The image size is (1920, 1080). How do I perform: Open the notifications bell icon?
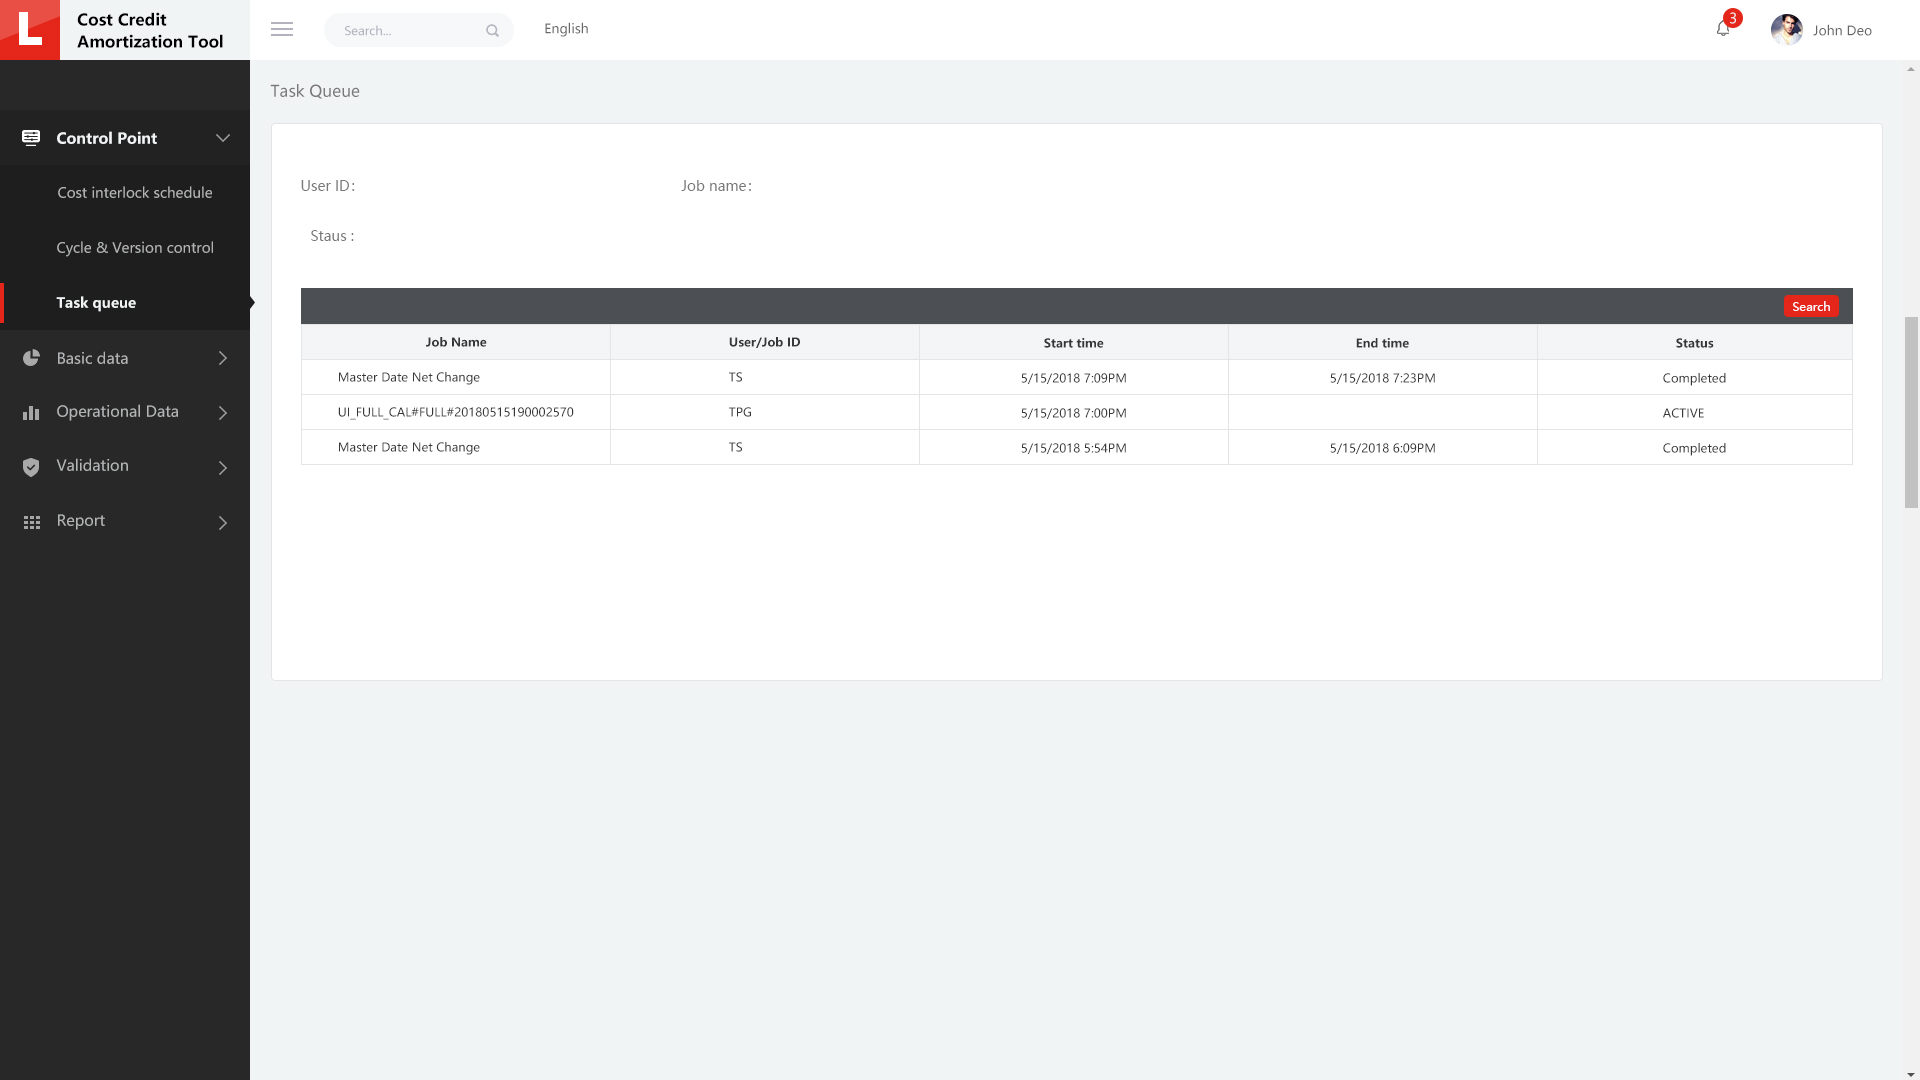tap(1723, 29)
